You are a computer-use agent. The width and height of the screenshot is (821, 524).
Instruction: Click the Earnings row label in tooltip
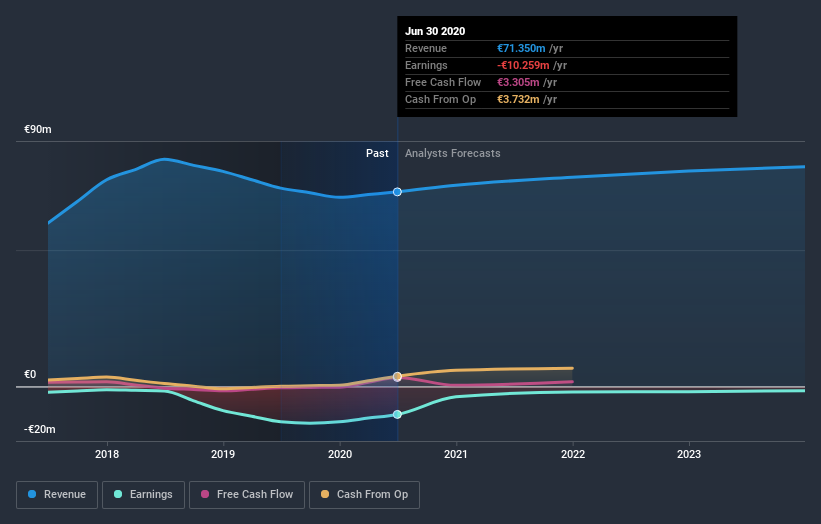point(426,65)
